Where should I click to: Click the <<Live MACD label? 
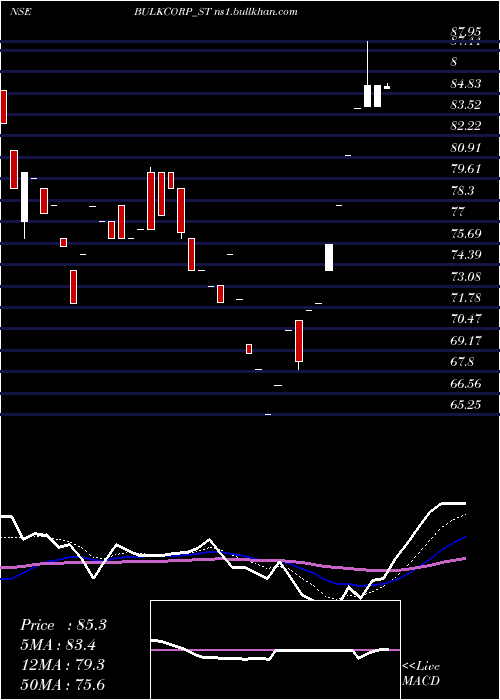(x=421, y=673)
